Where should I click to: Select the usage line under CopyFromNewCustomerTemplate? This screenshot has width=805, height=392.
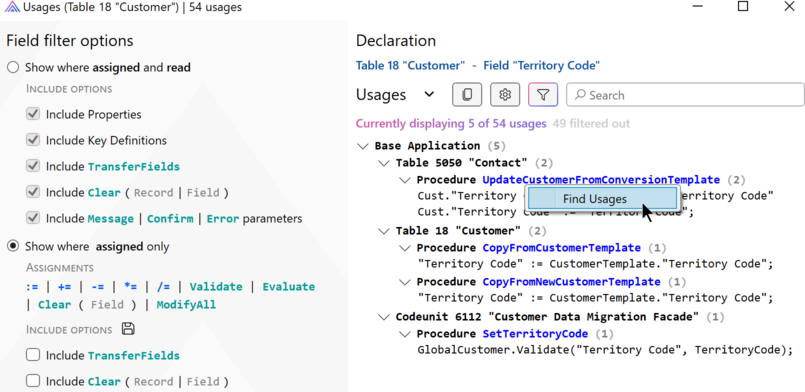point(595,298)
